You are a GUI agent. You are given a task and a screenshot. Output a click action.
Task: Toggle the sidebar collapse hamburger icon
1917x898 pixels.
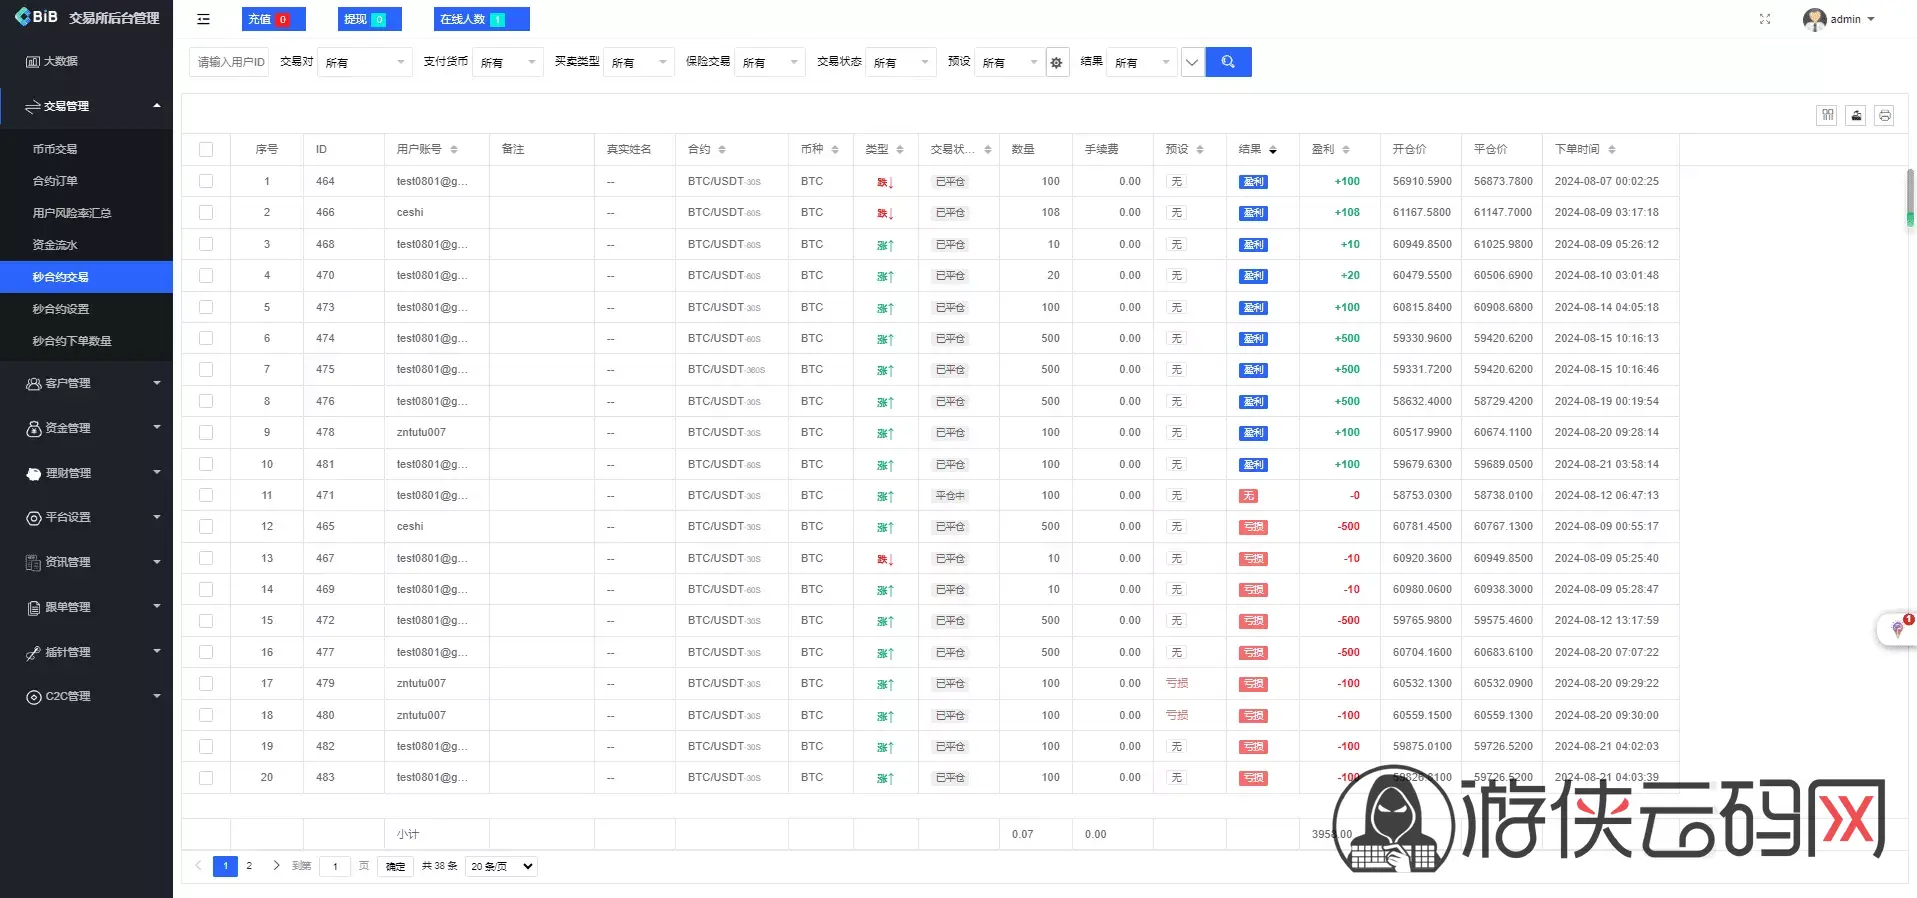click(x=203, y=19)
